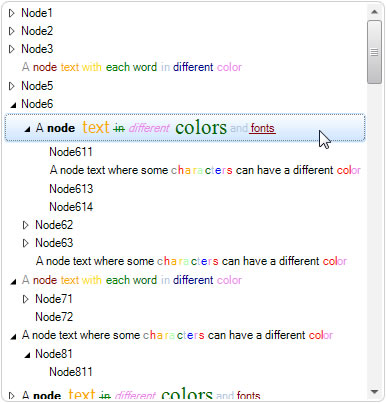Click the vertical scrollbar thumb

click(374, 52)
